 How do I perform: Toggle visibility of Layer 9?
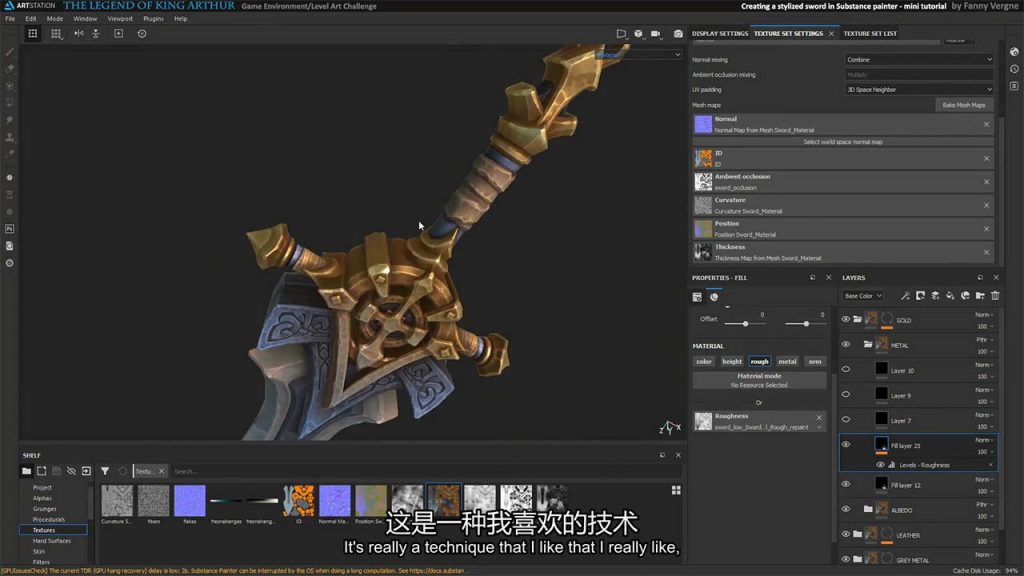pyautogui.click(x=846, y=394)
